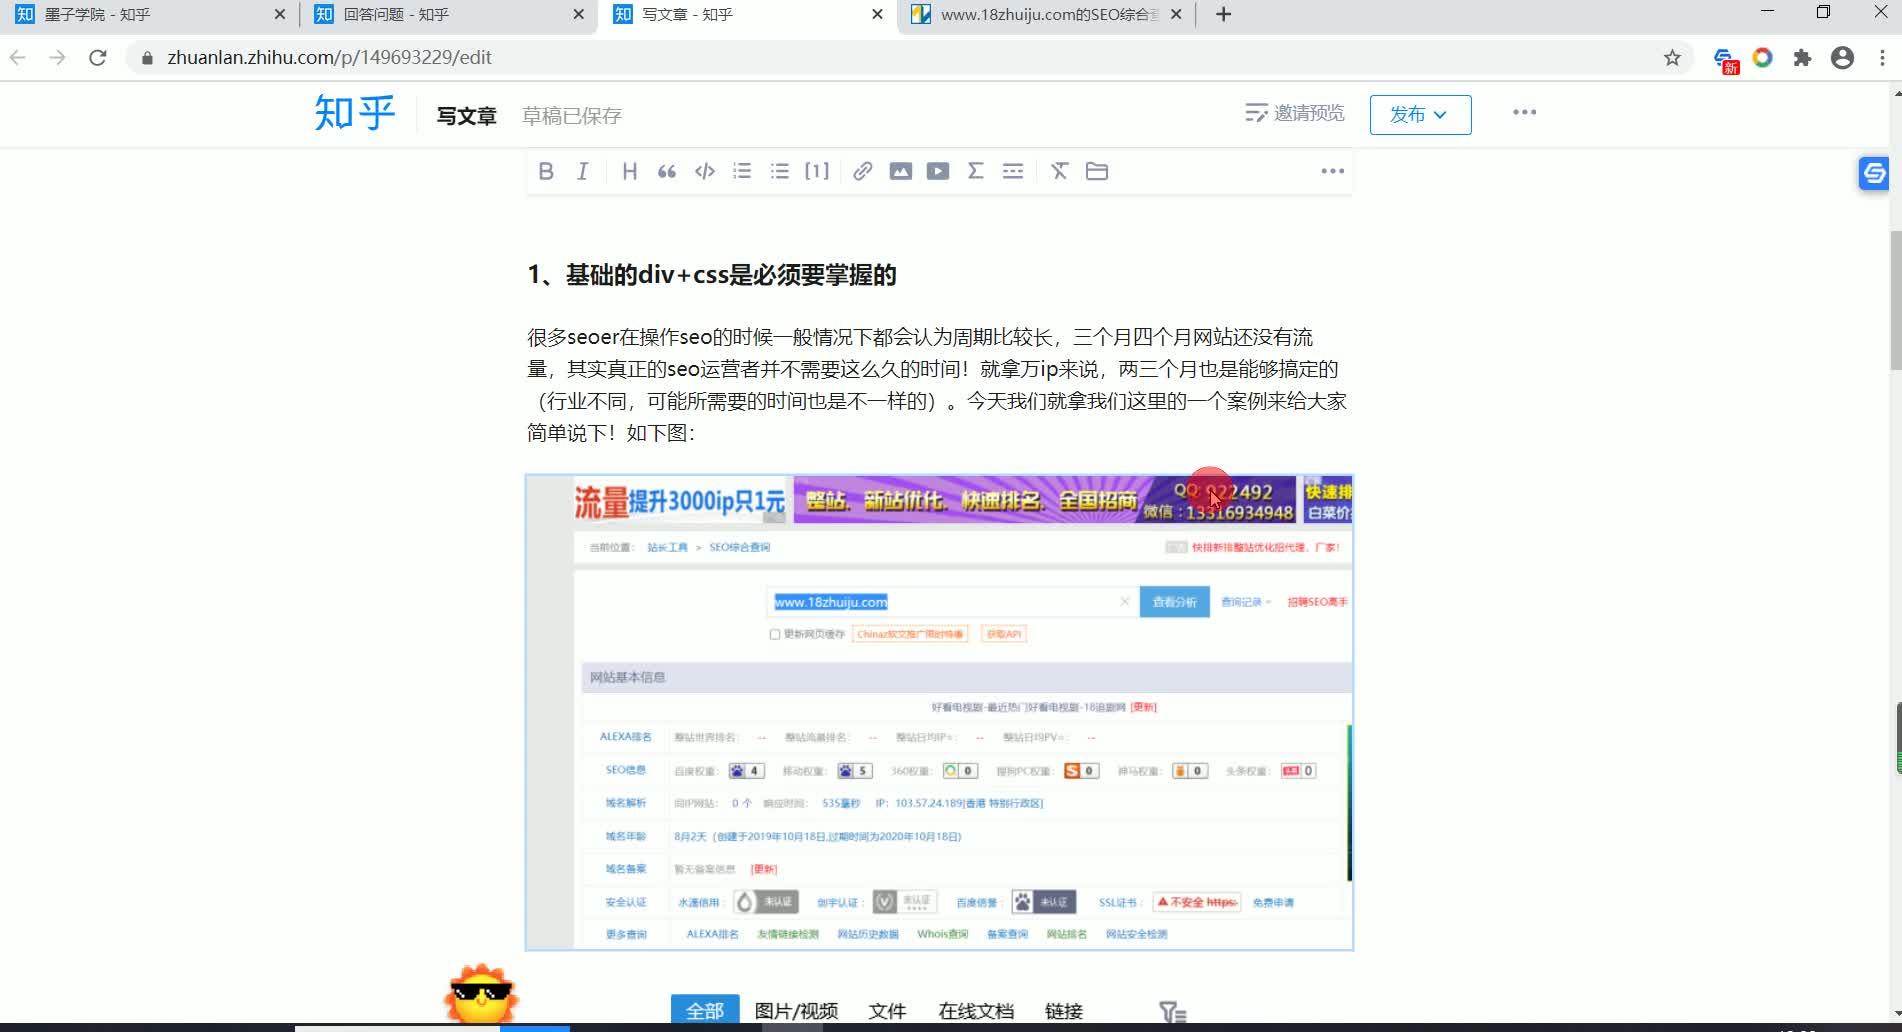Select the 文件 tab
This screenshot has height=1032, width=1902.
pos(887,1011)
